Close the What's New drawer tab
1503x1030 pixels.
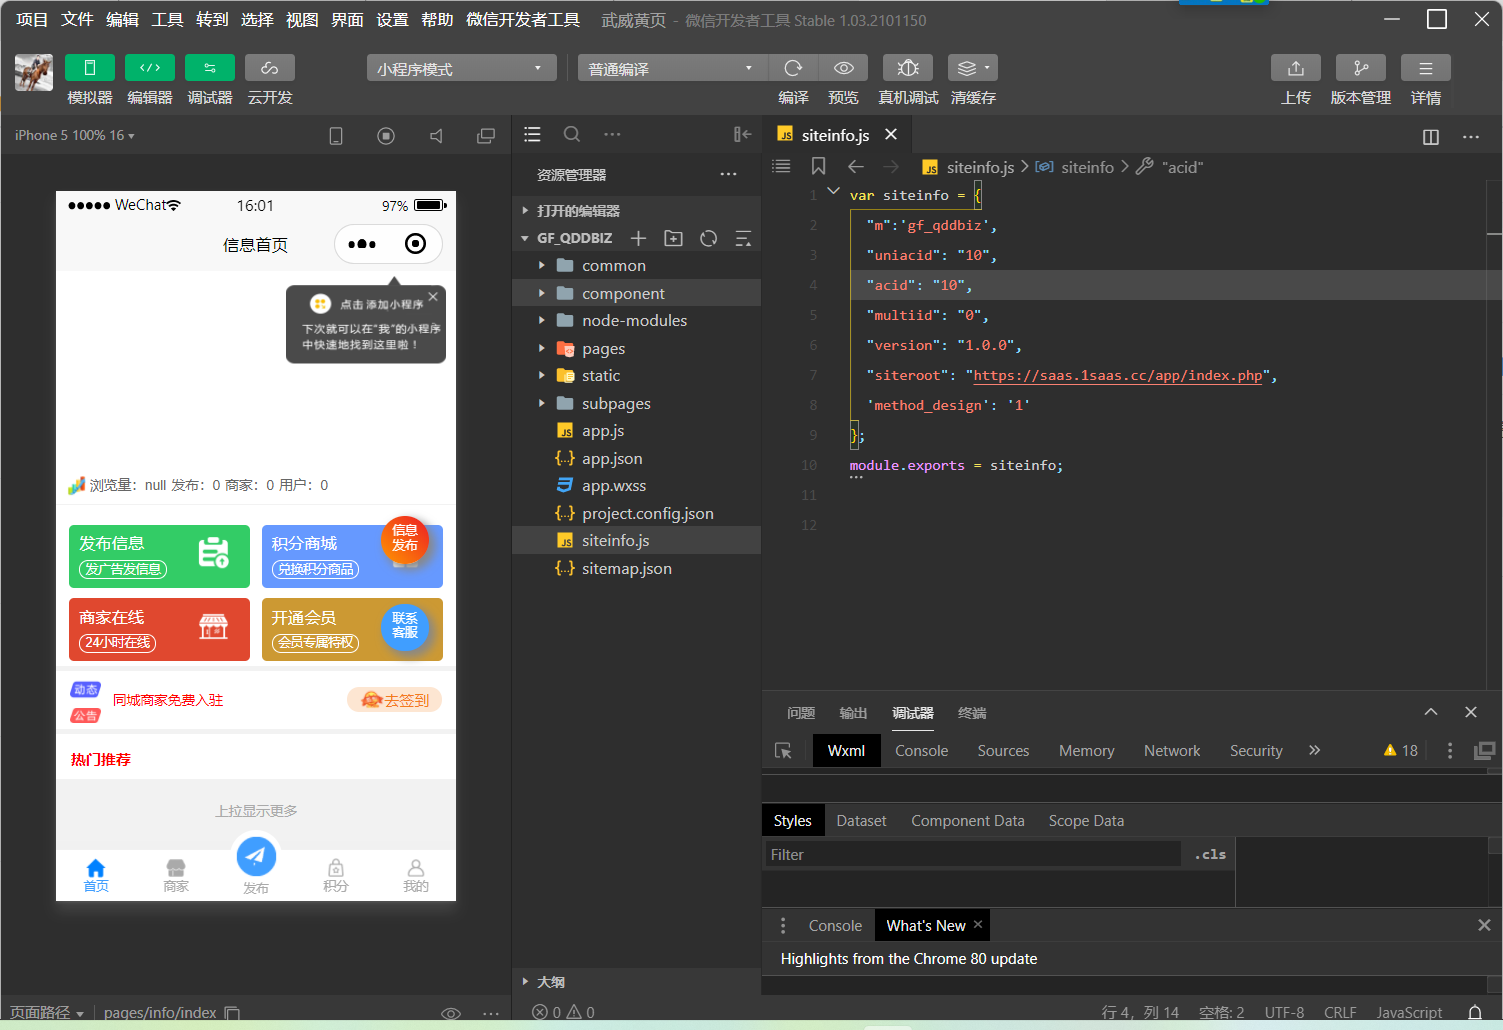[978, 925]
